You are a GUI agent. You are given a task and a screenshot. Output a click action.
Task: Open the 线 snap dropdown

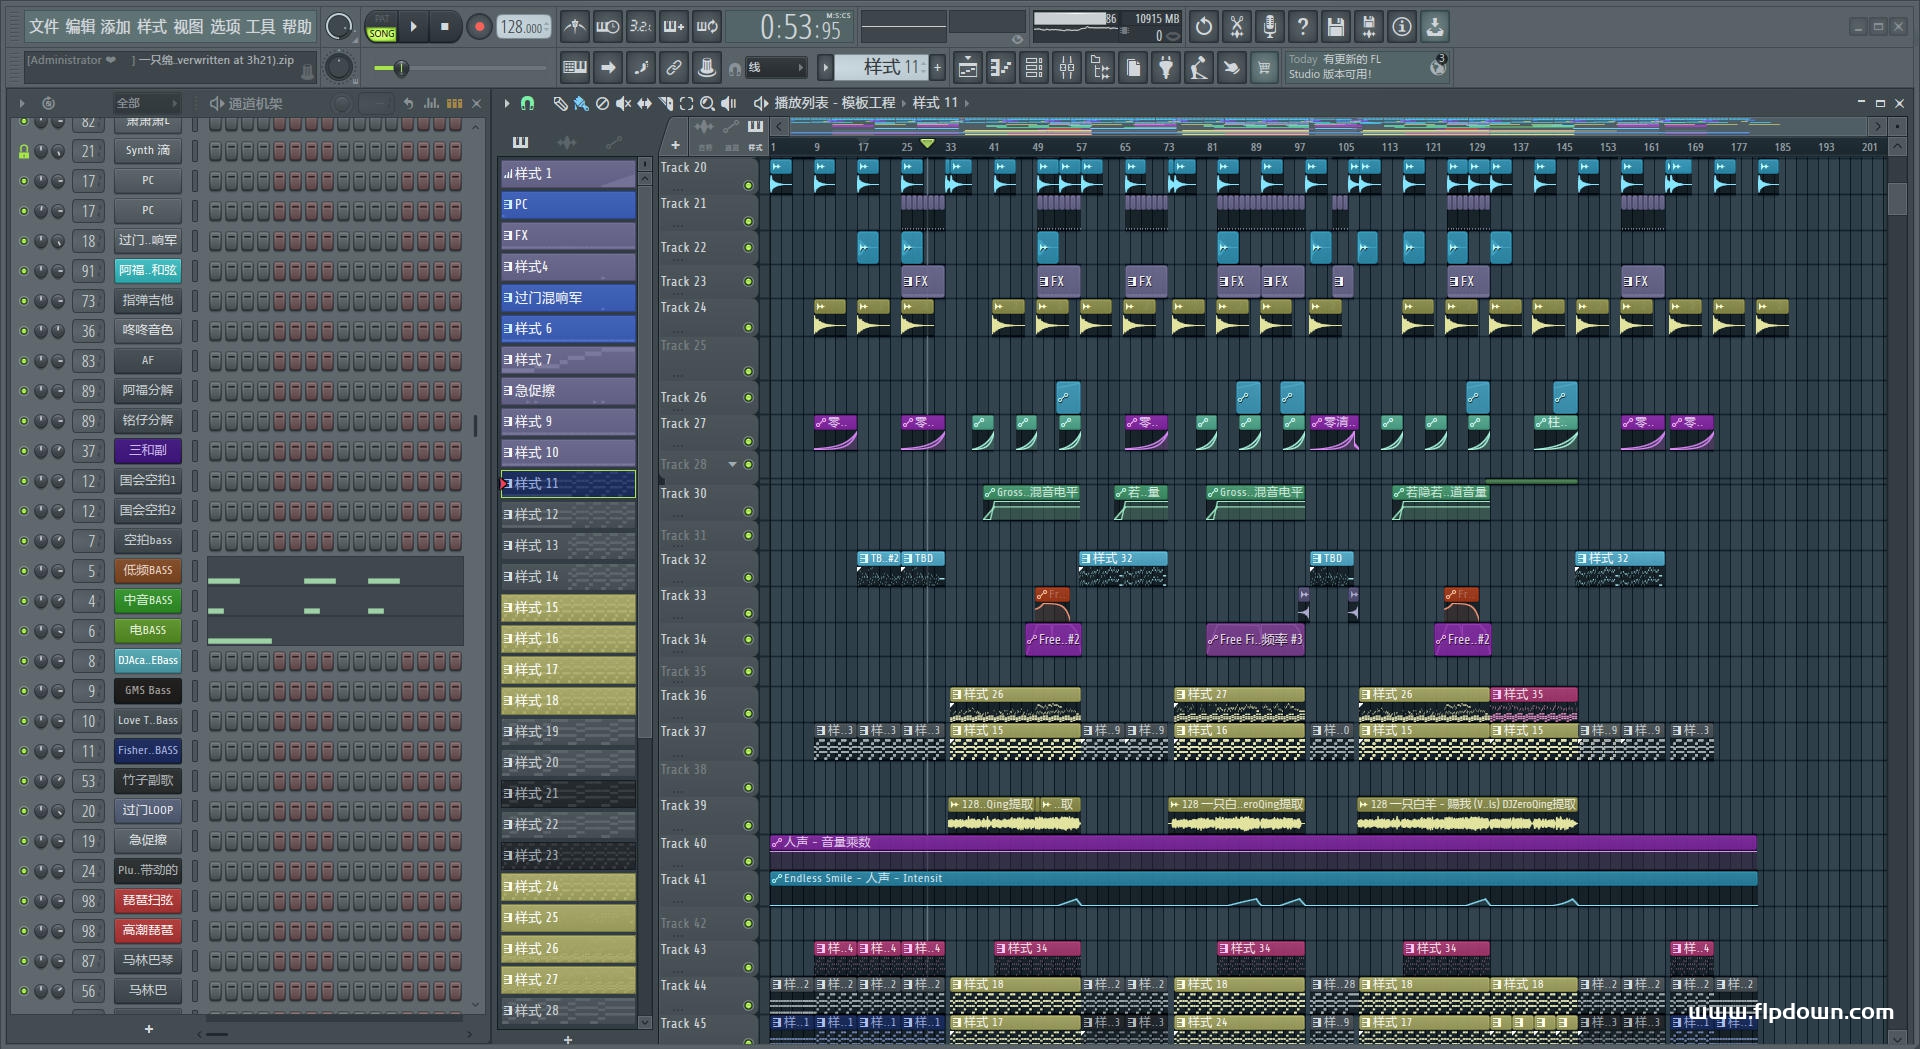pos(777,68)
